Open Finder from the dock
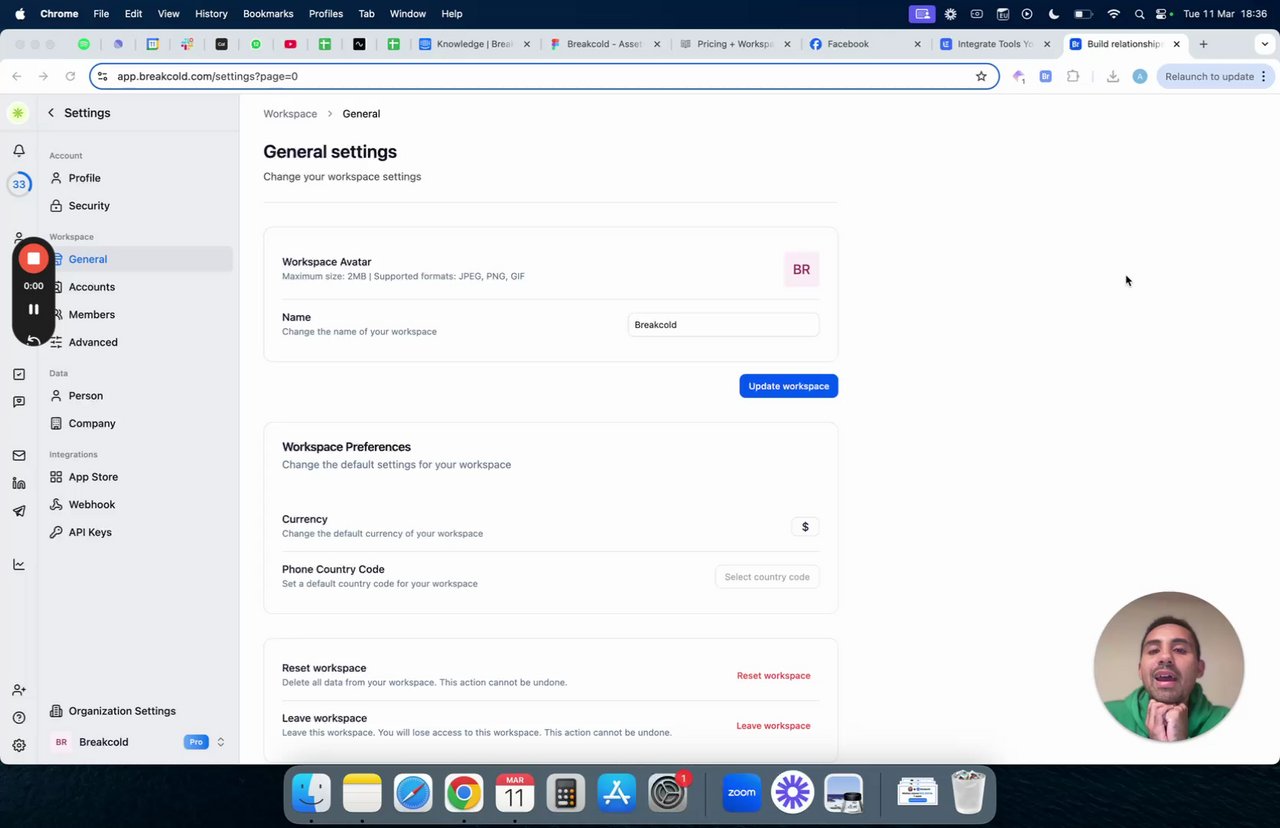This screenshot has height=828, width=1280. point(311,793)
